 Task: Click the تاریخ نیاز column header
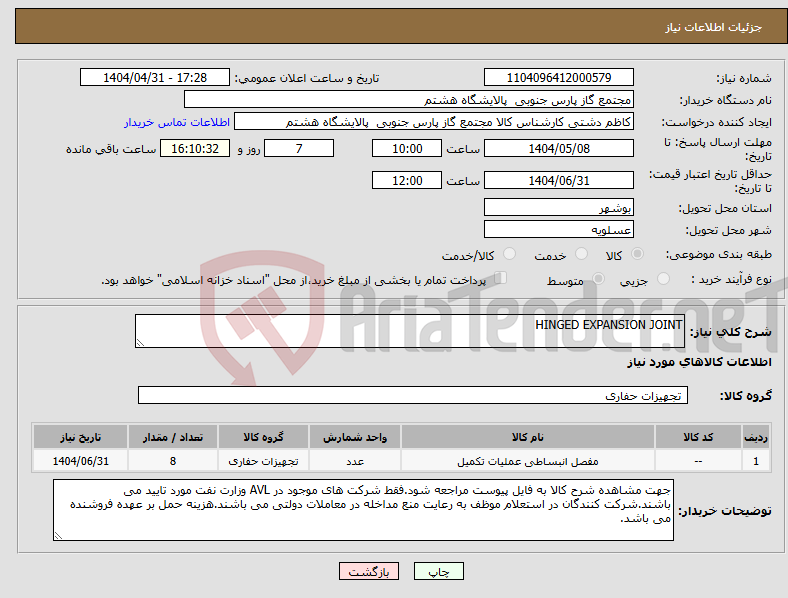(80, 437)
